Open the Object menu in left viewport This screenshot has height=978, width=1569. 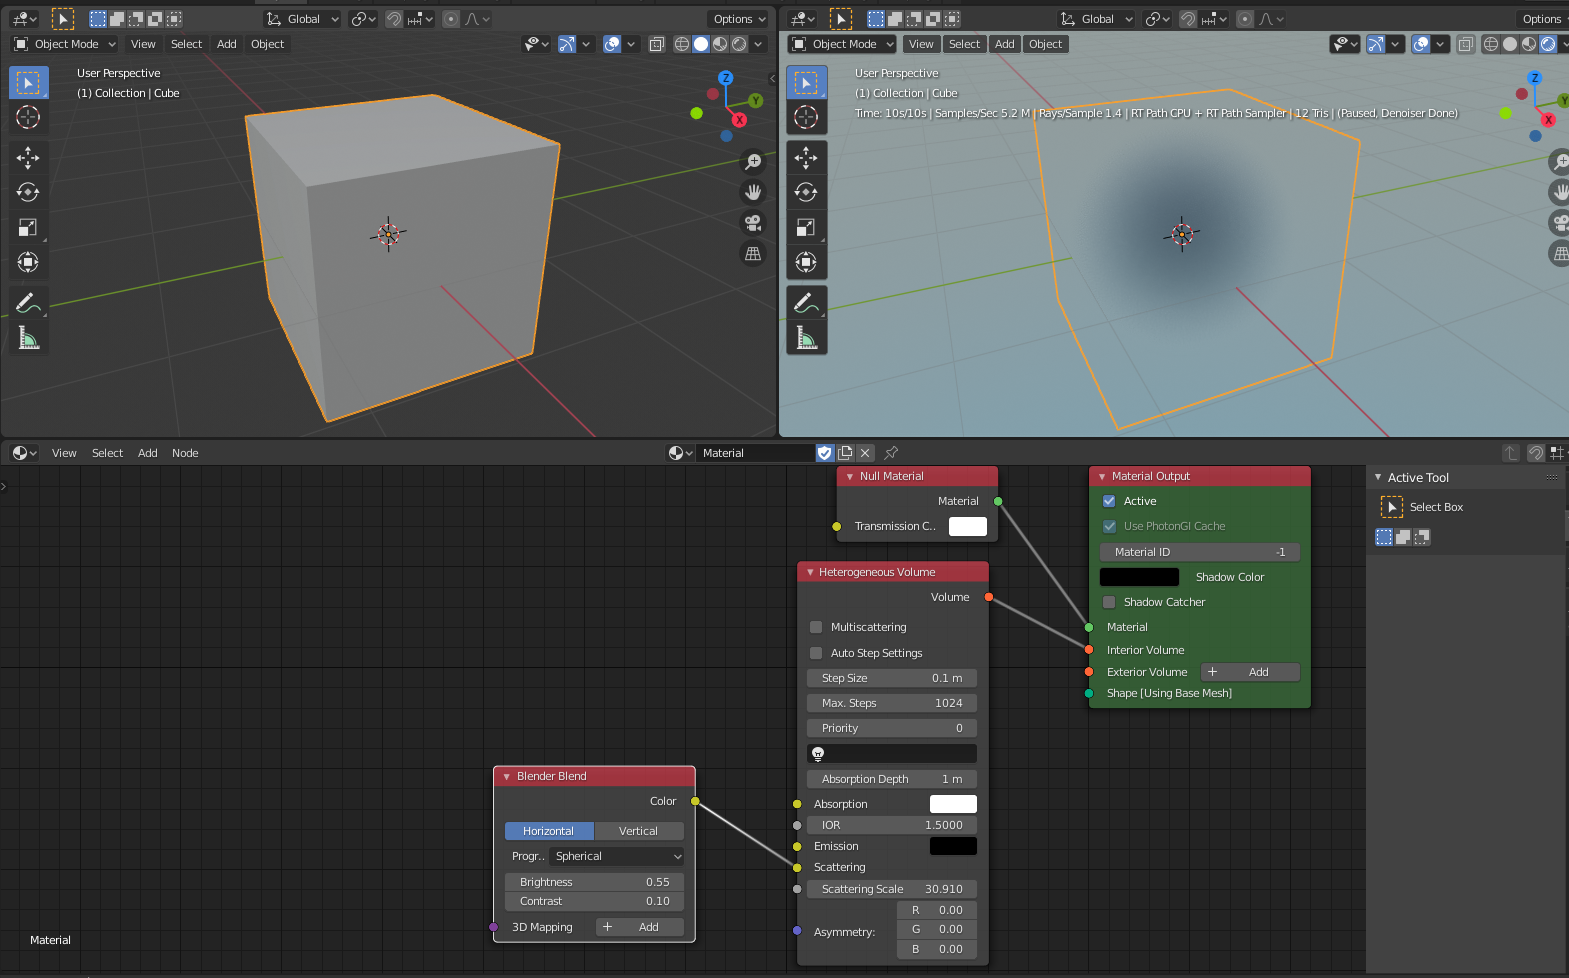267,44
